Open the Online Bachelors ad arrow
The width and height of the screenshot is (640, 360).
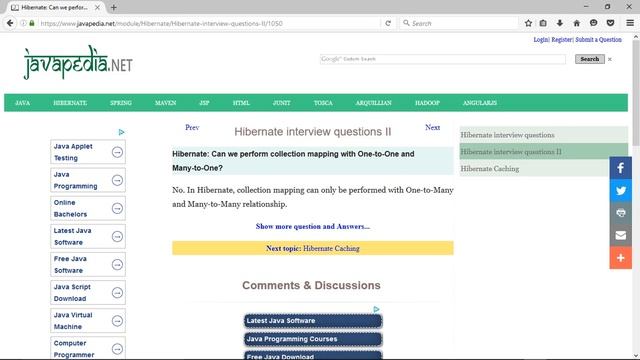[117, 209]
